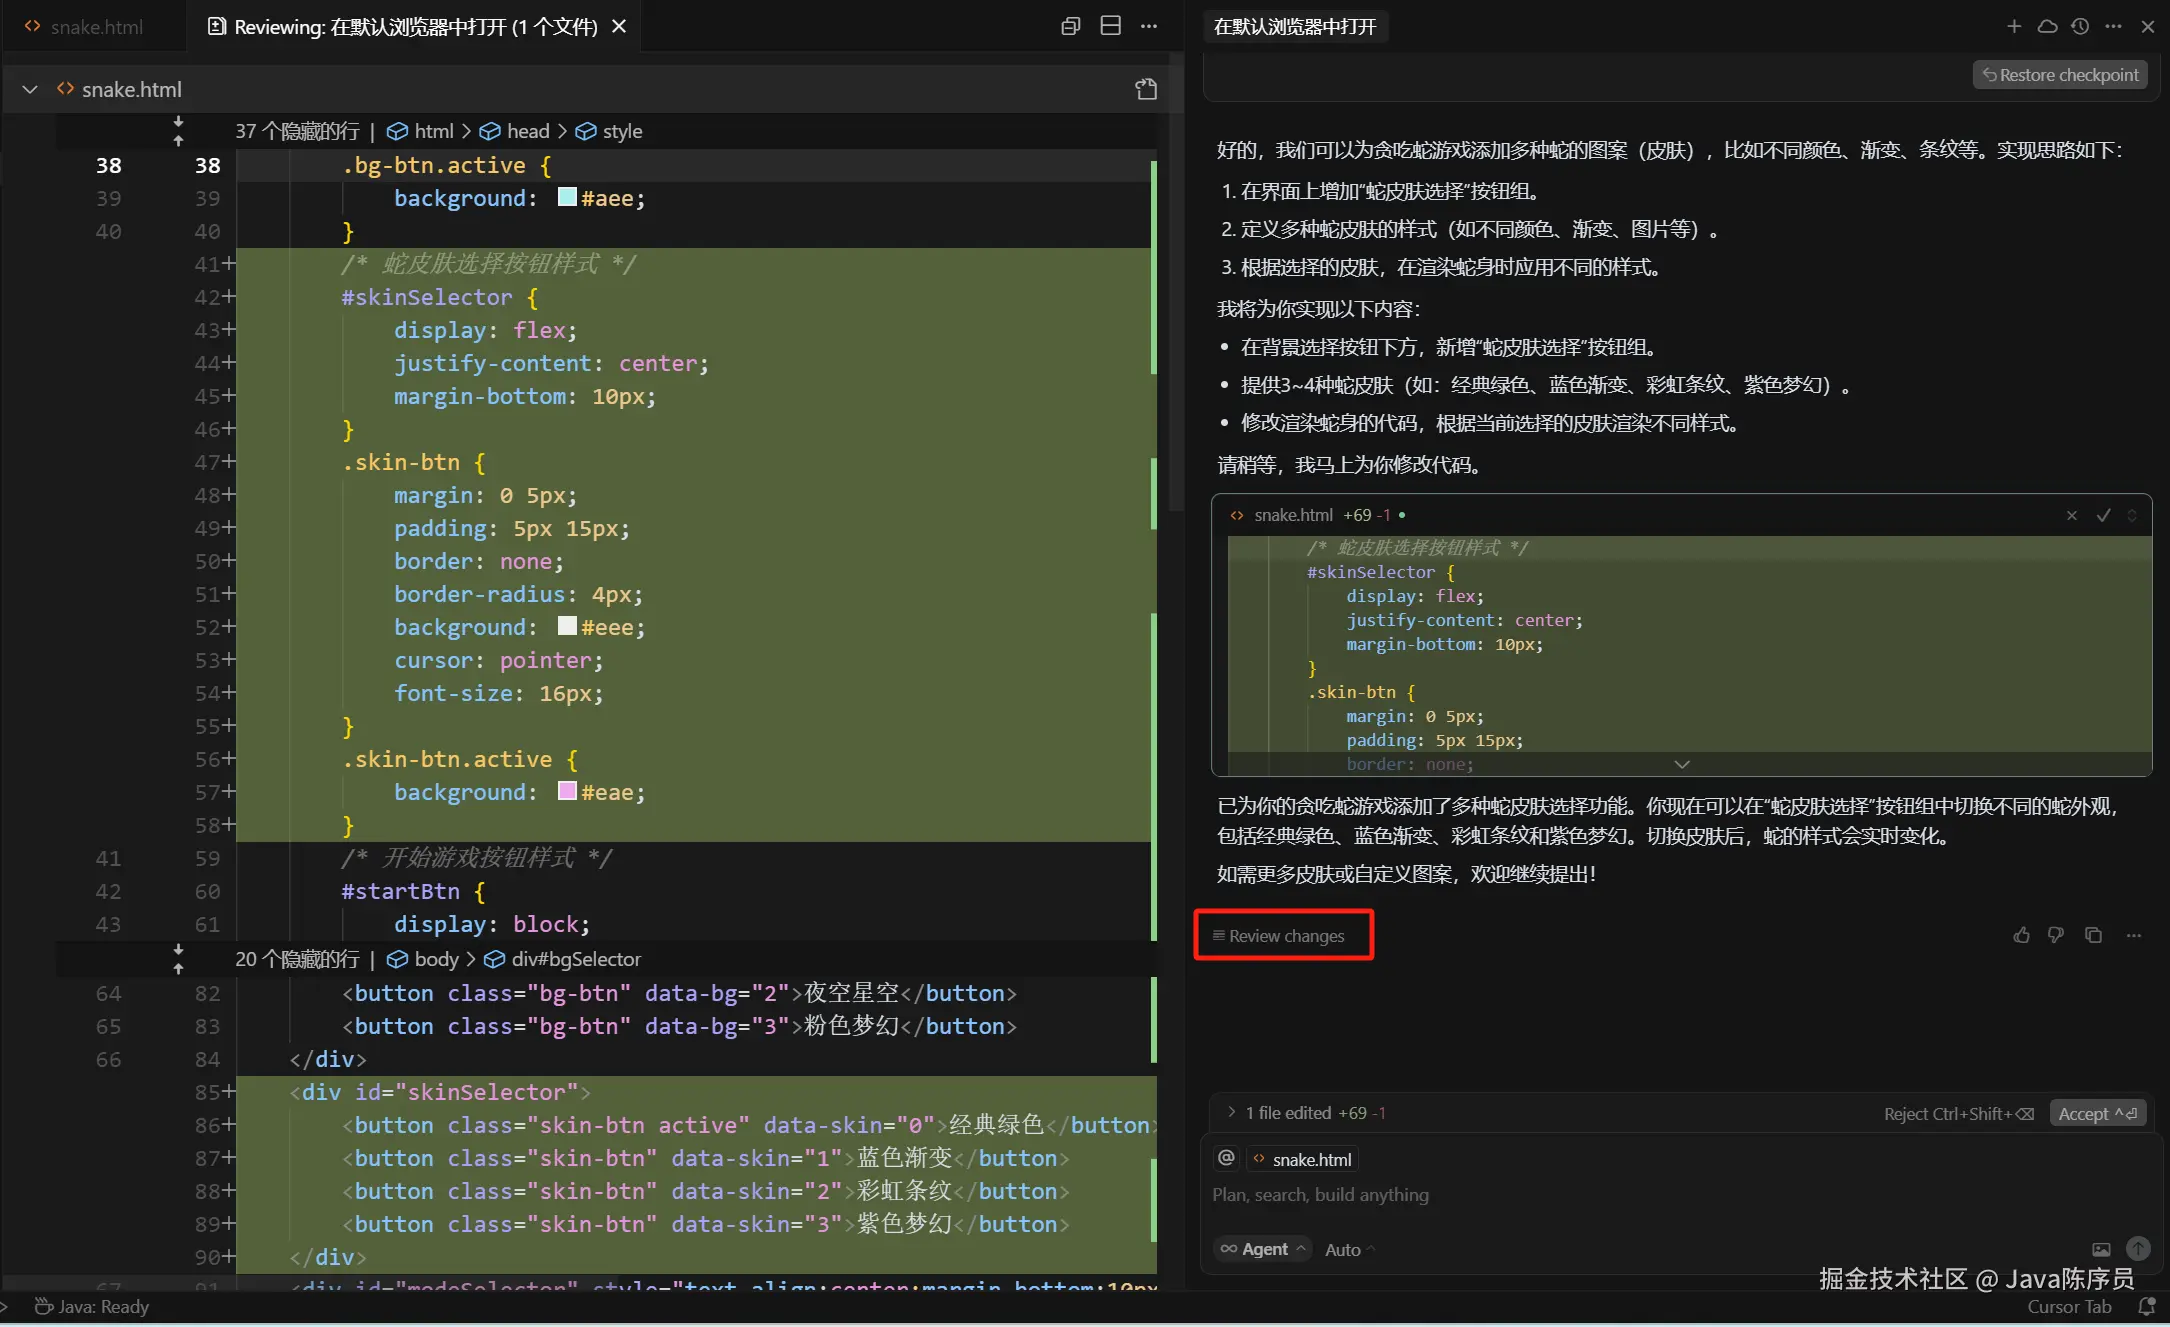Expand the 1 file edited summary
2170x1327 pixels.
click(1232, 1112)
